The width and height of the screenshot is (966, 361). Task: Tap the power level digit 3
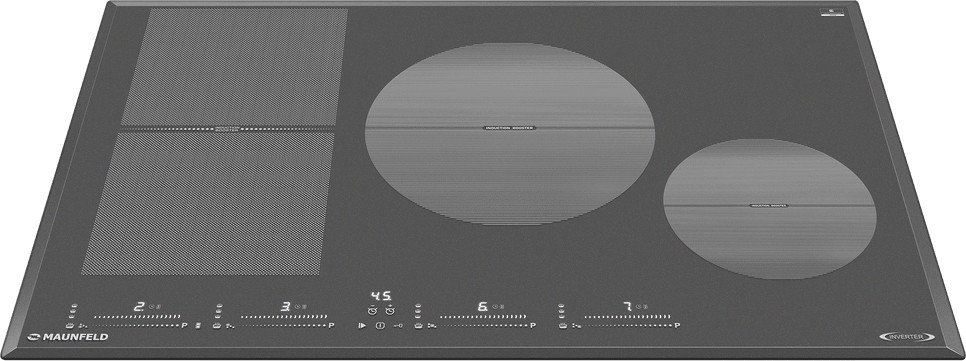click(285, 306)
